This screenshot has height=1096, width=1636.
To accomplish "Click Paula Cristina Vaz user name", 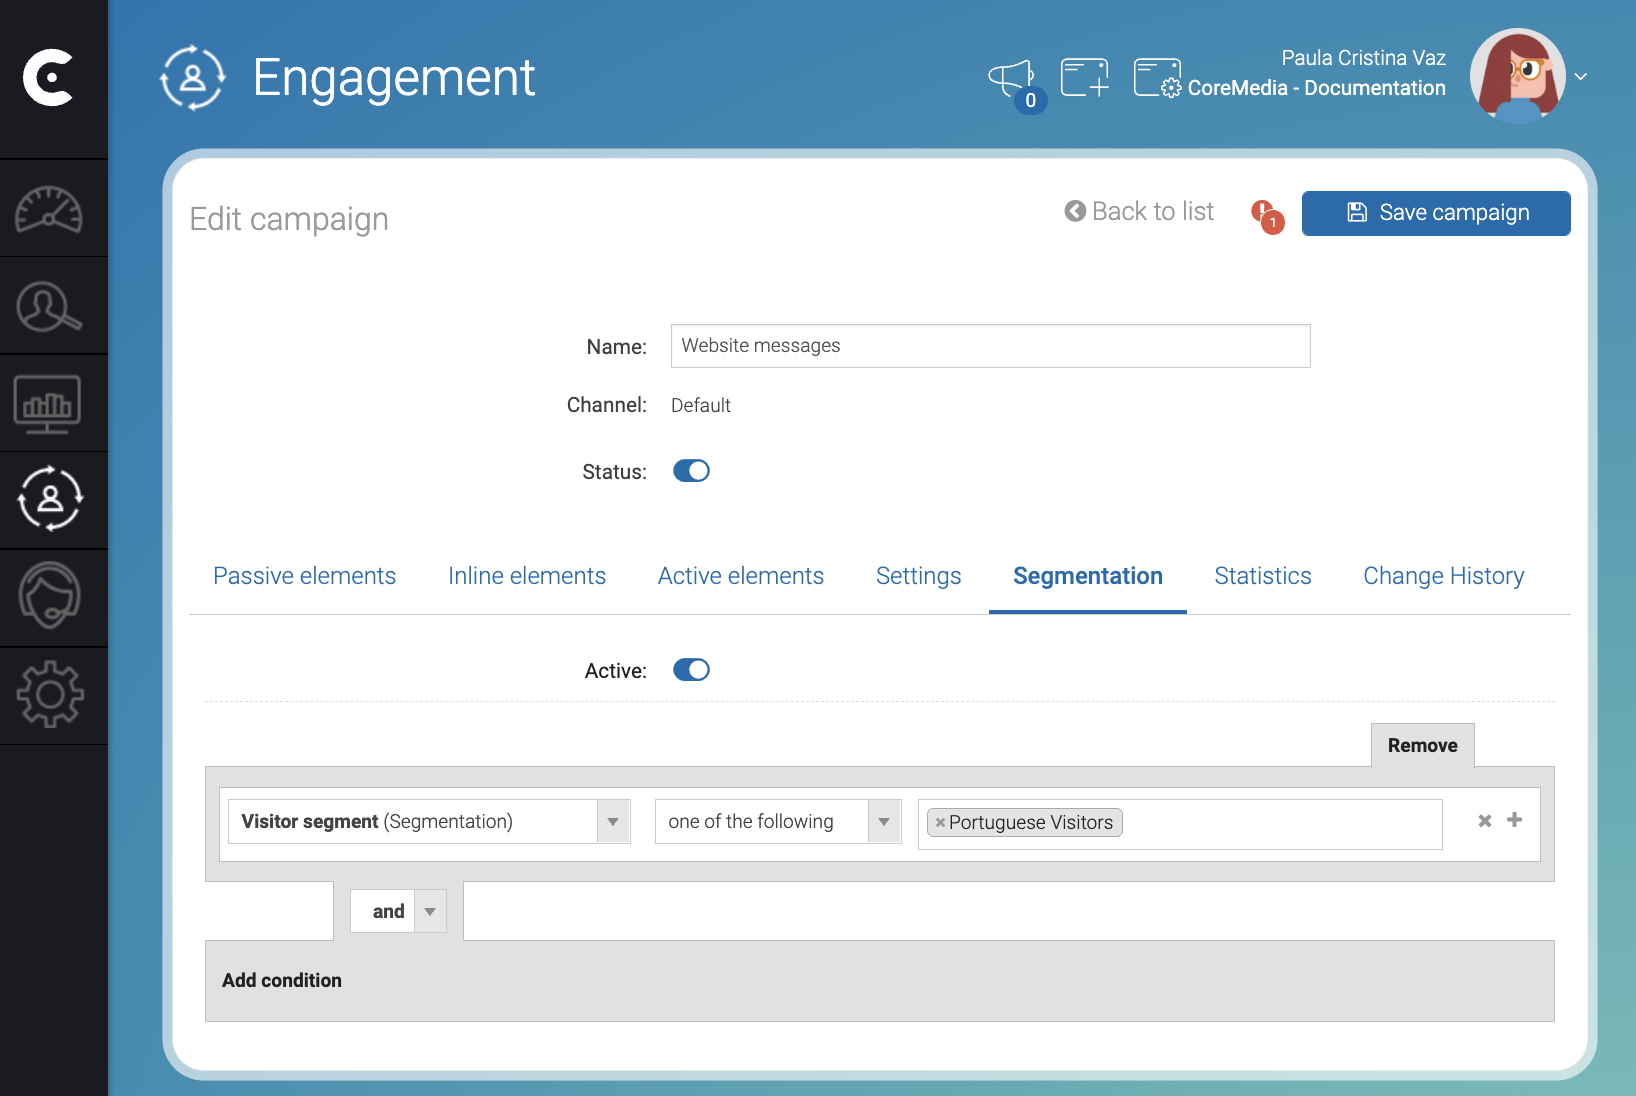I will tap(1364, 58).
